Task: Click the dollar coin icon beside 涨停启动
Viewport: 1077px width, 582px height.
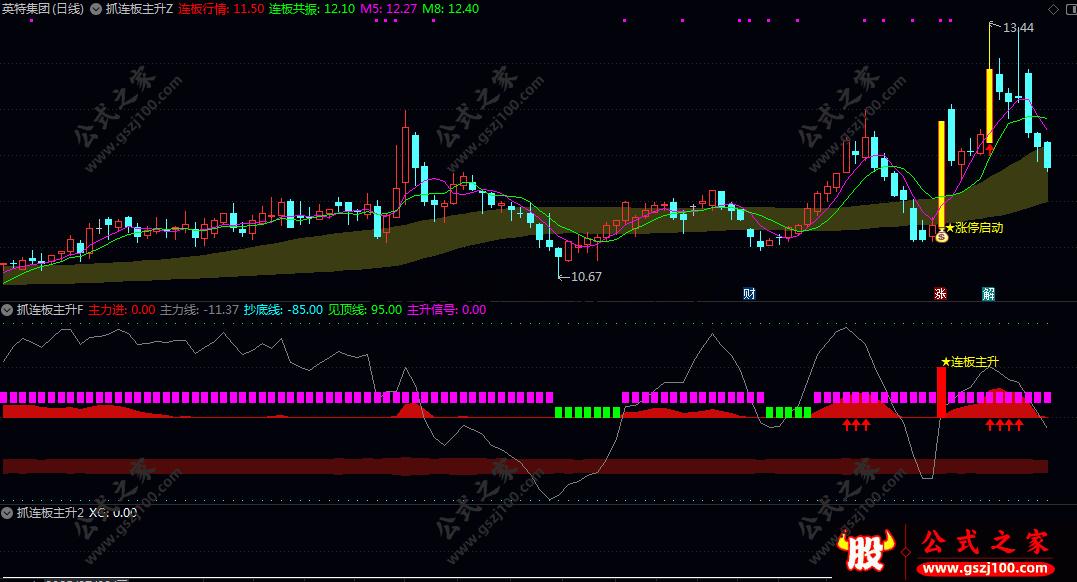Action: (941, 236)
